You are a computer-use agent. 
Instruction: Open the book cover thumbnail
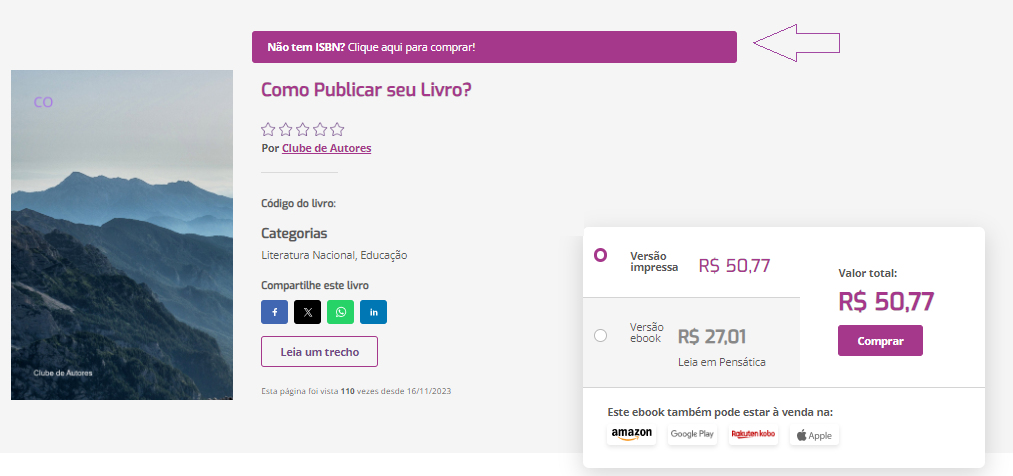coord(122,234)
